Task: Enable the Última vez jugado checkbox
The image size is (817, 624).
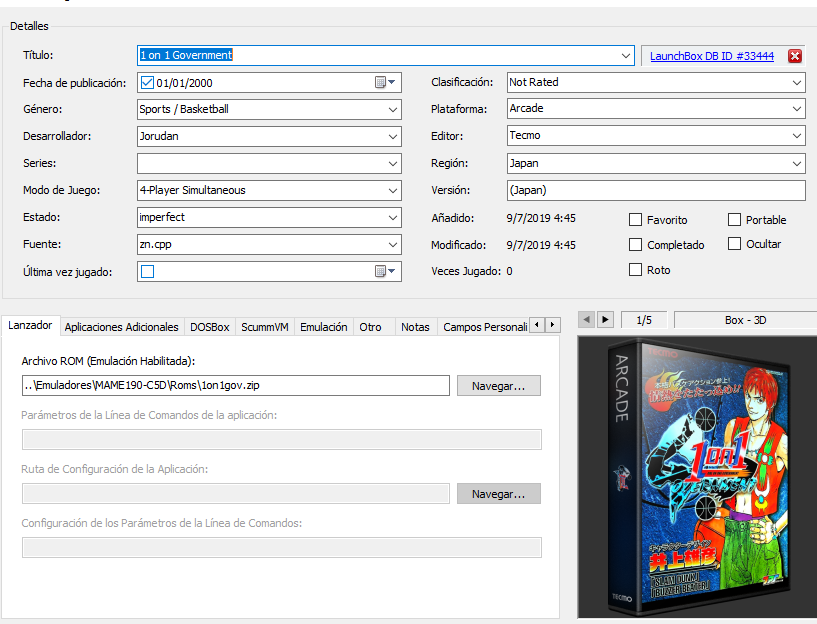Action: (147, 271)
